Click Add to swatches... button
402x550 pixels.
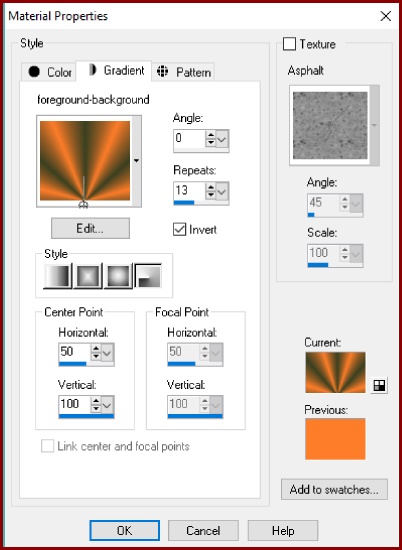pos(334,489)
